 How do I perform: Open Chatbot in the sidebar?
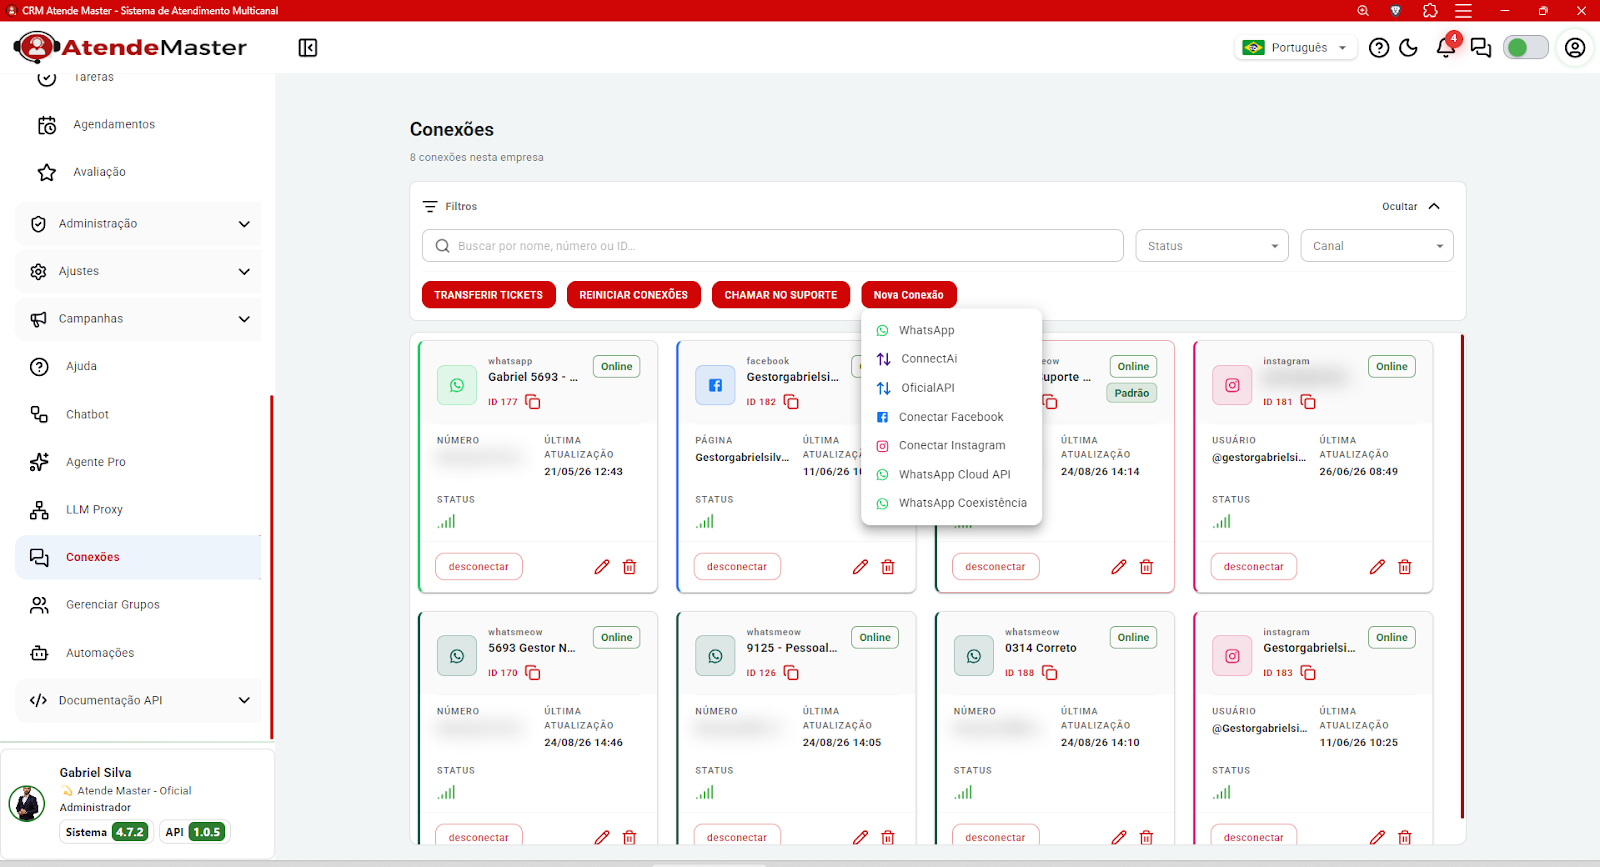[x=138, y=415]
